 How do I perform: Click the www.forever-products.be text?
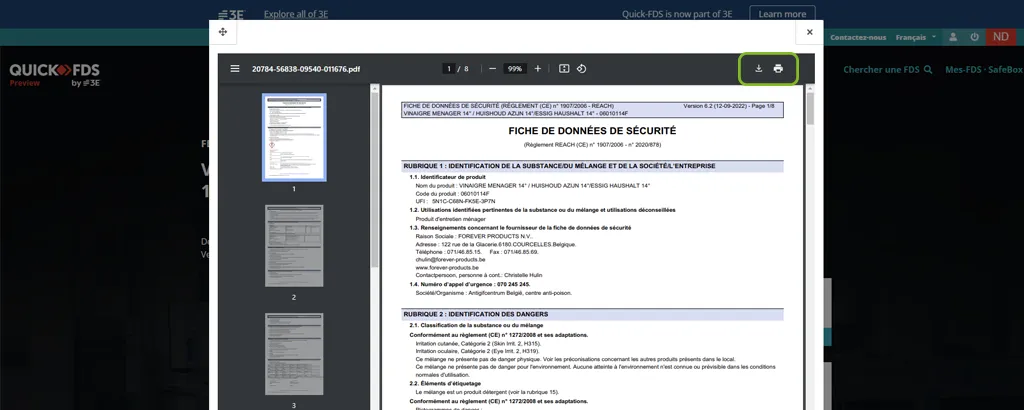447,267
